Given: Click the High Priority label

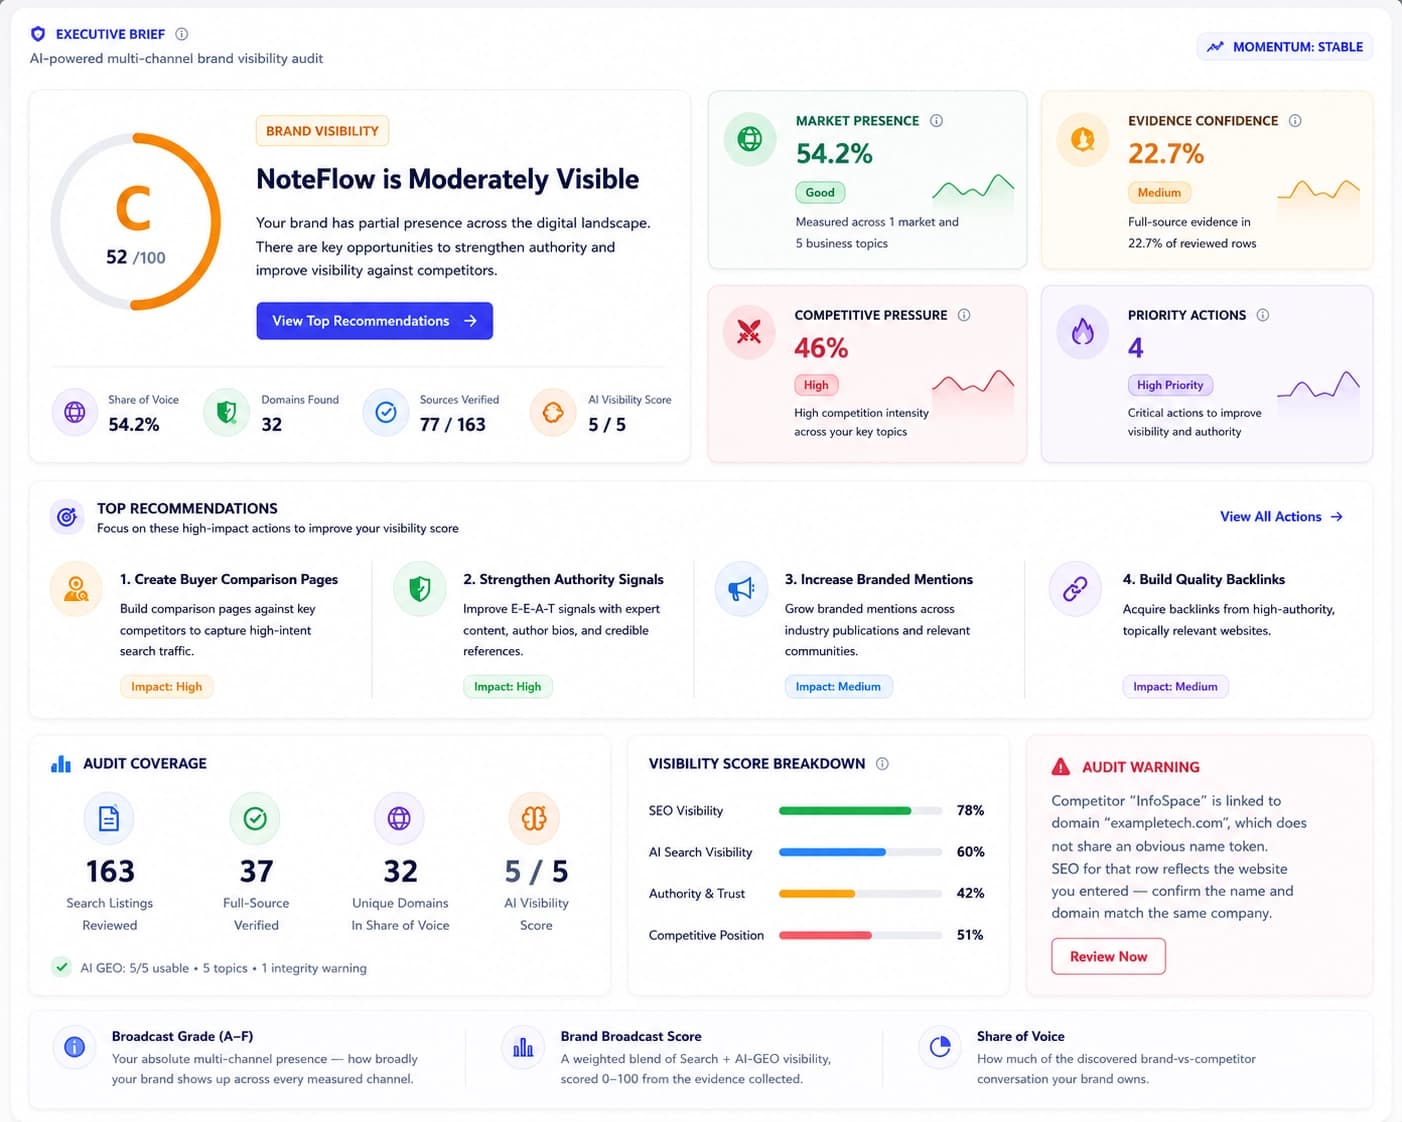Looking at the screenshot, I should pos(1170,385).
